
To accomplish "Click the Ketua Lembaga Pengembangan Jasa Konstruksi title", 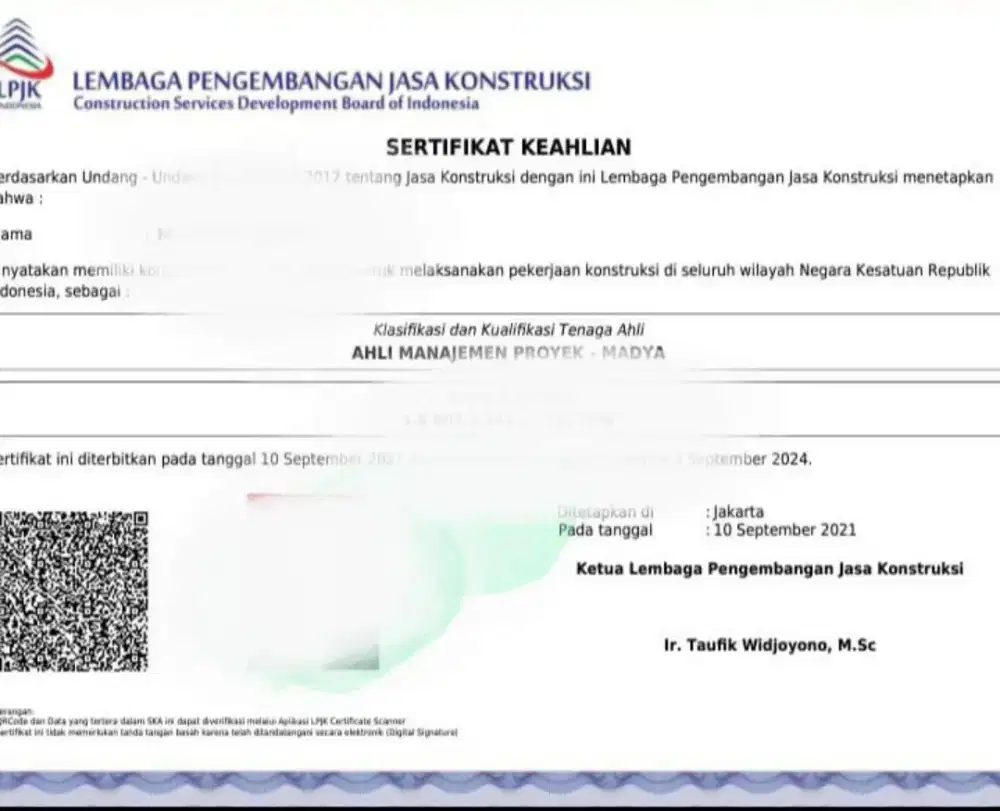I will point(772,569).
